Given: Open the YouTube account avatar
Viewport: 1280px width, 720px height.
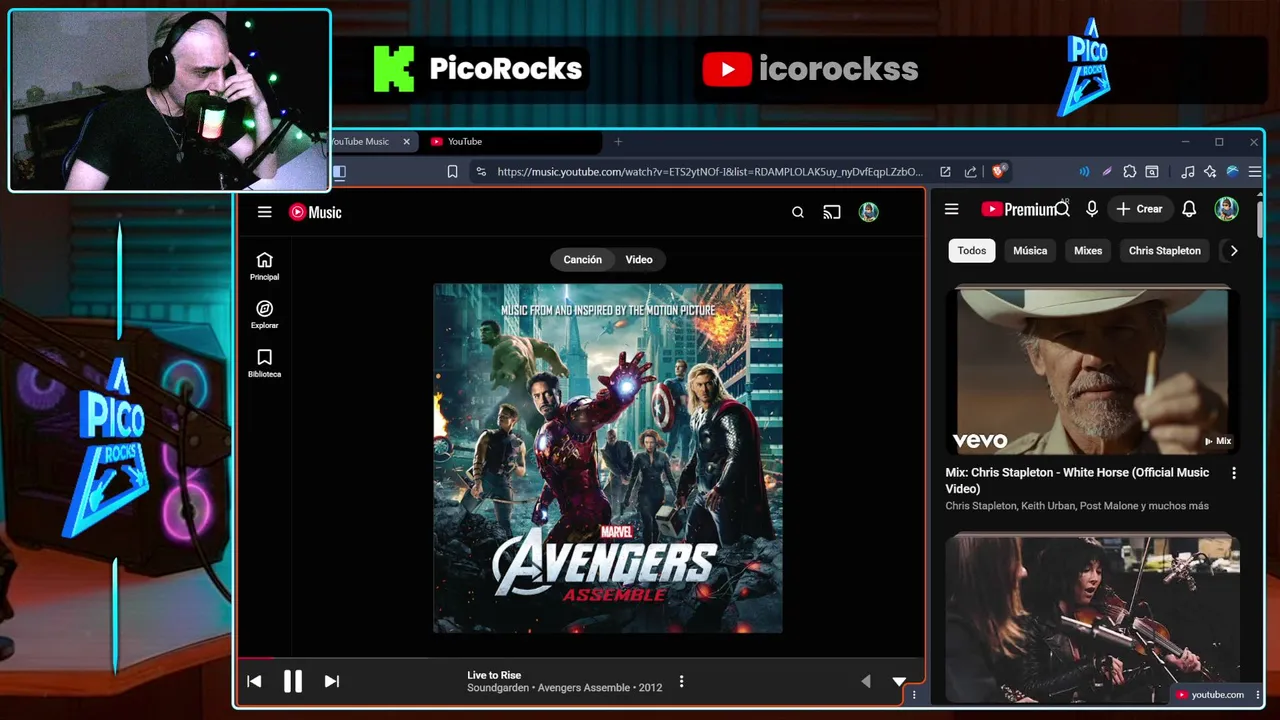Looking at the screenshot, I should click(1226, 209).
